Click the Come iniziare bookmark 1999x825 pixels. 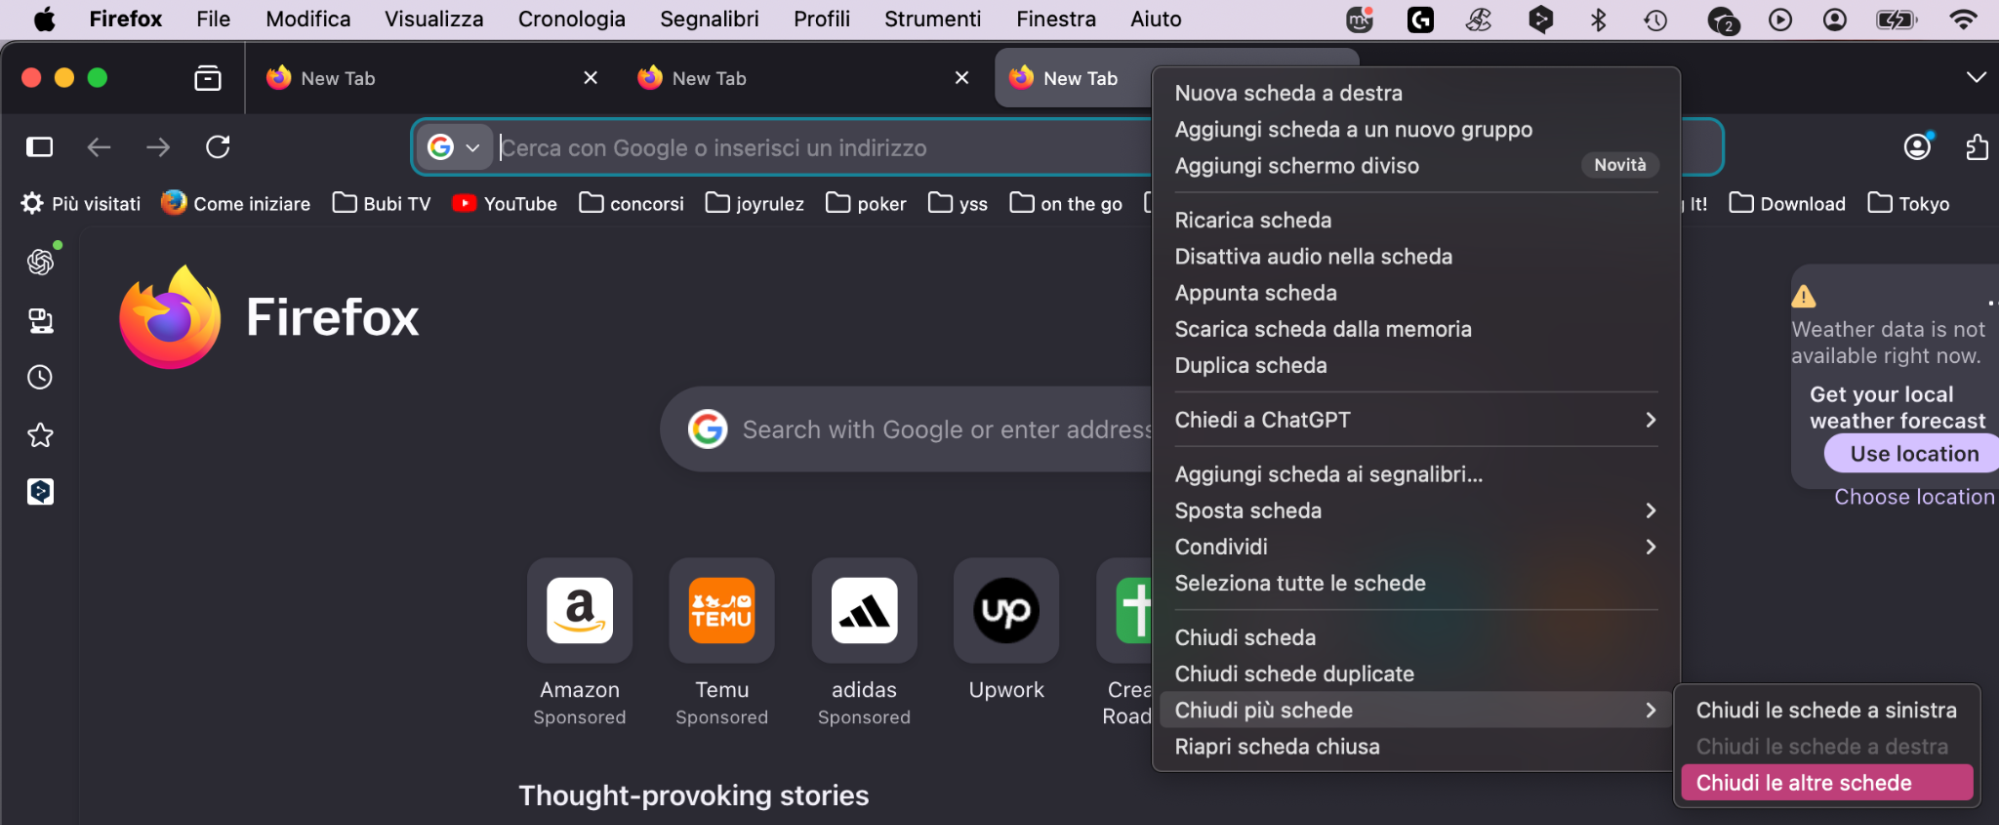pos(236,204)
